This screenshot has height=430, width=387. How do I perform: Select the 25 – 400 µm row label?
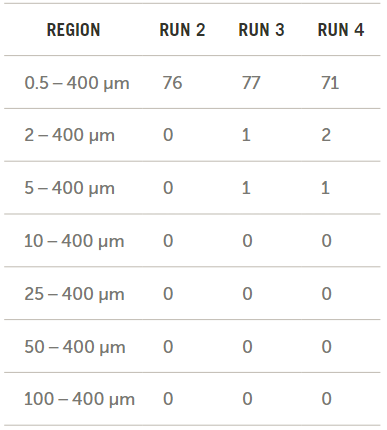[x=74, y=294]
